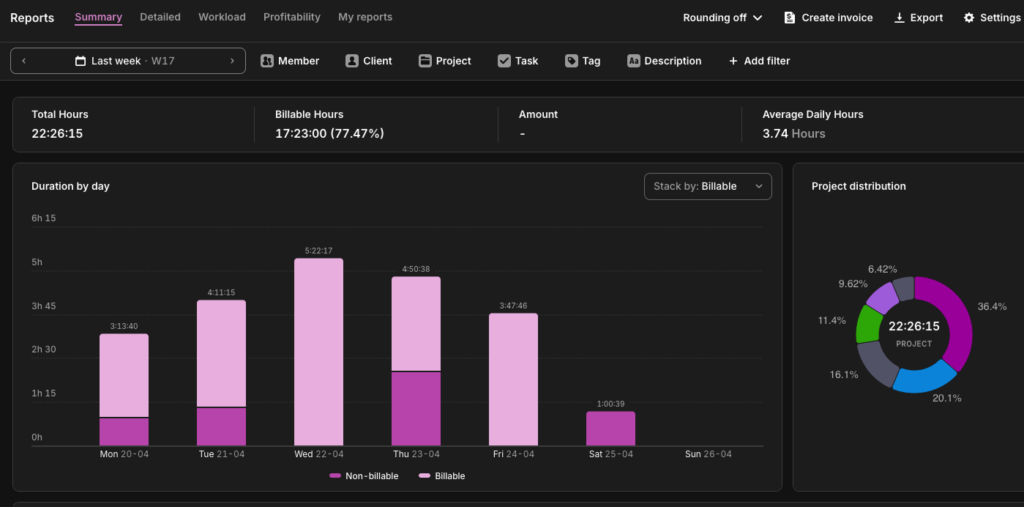Open the Last week W17 date picker
Viewport: 1024px width, 507px height.
click(x=127, y=61)
